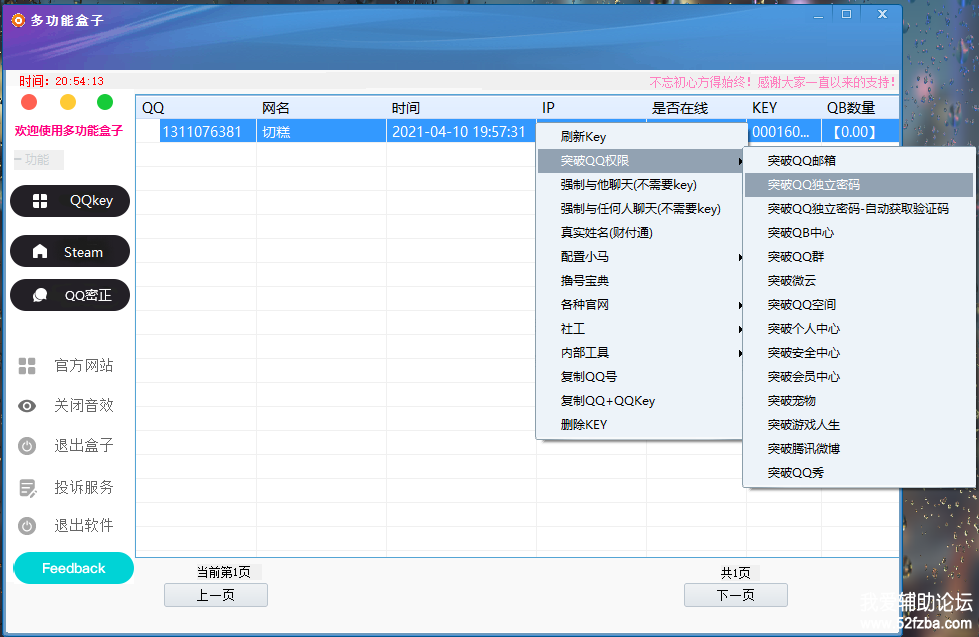Image resolution: width=979 pixels, height=637 pixels.
Task: Select the highlighted 突破QQ独立密码 entry
Action: pos(859,185)
